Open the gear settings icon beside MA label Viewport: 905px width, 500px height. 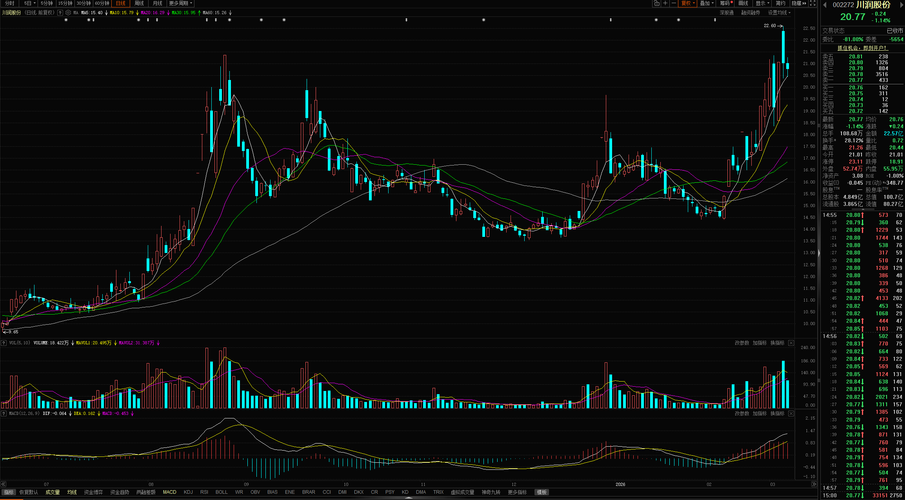click(x=68, y=12)
